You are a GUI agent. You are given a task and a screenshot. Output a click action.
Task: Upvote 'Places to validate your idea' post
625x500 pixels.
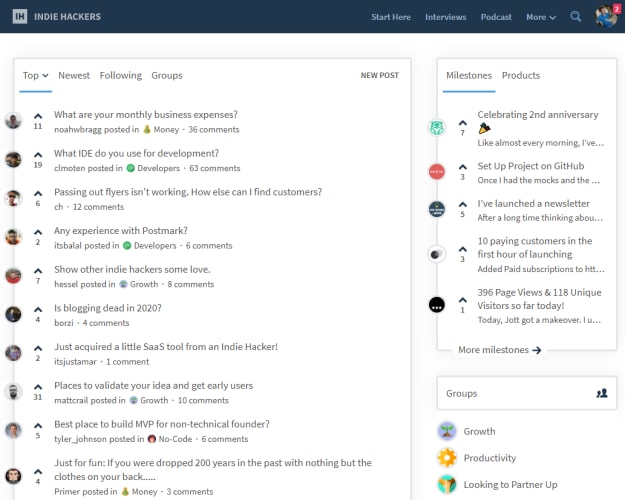[x=38, y=387]
